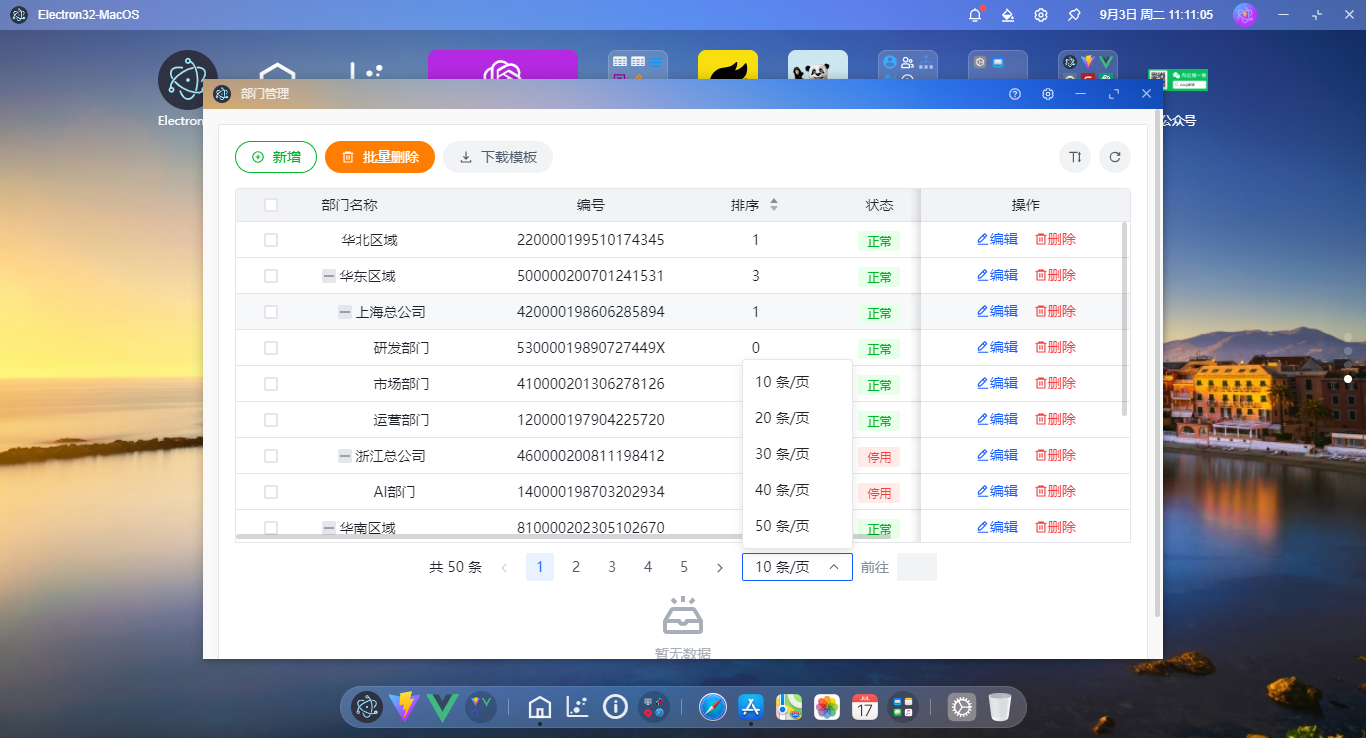Open the notification bell in the system tray
The width and height of the screenshot is (1366, 738).
(x=974, y=14)
